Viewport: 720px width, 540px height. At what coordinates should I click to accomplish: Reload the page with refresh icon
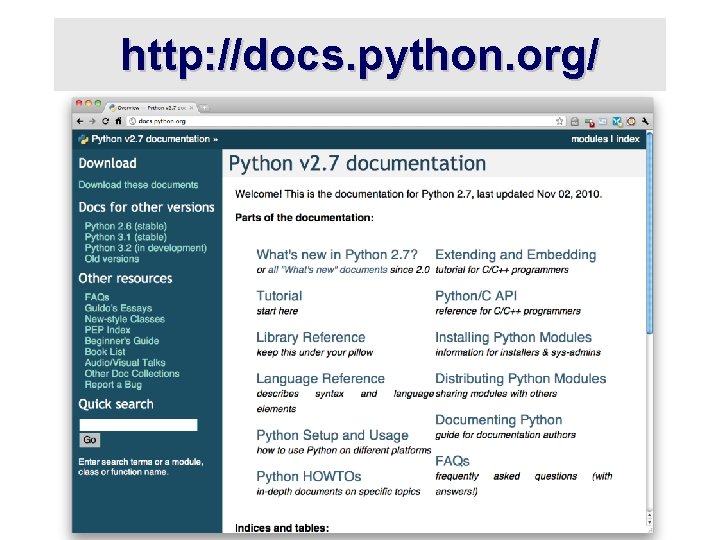[x=105, y=121]
